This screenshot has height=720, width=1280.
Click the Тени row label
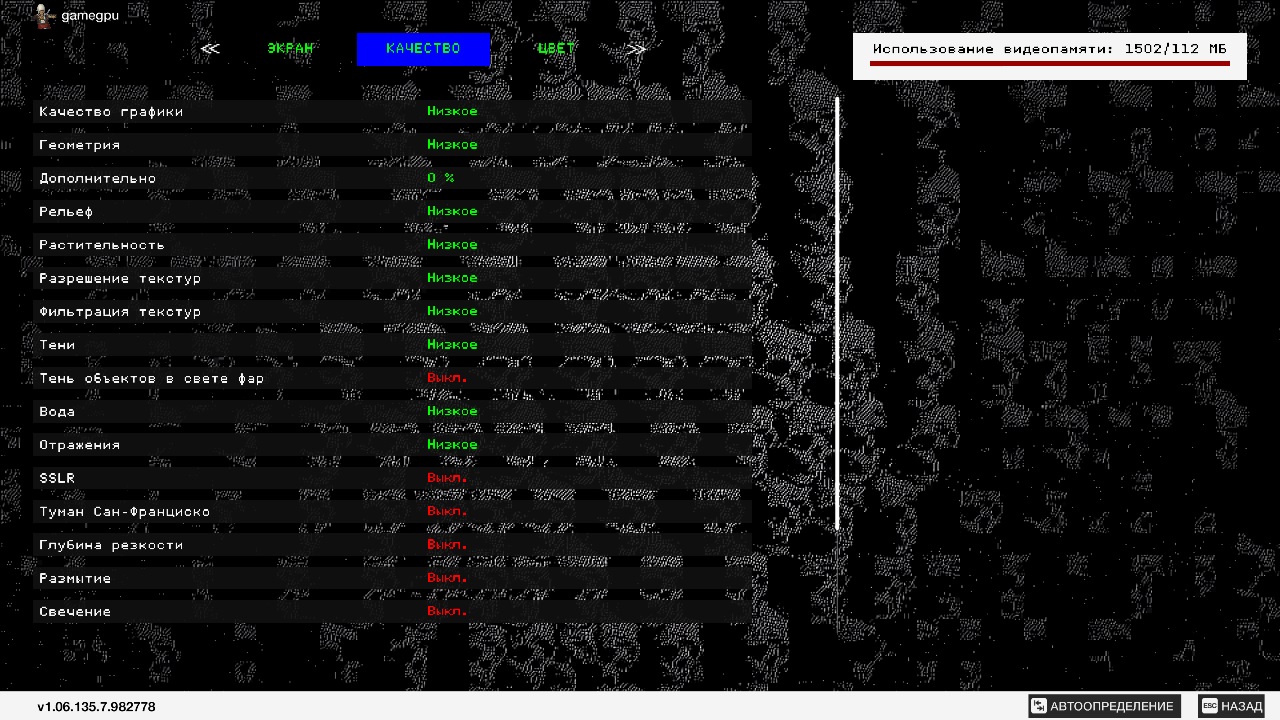(x=57, y=345)
